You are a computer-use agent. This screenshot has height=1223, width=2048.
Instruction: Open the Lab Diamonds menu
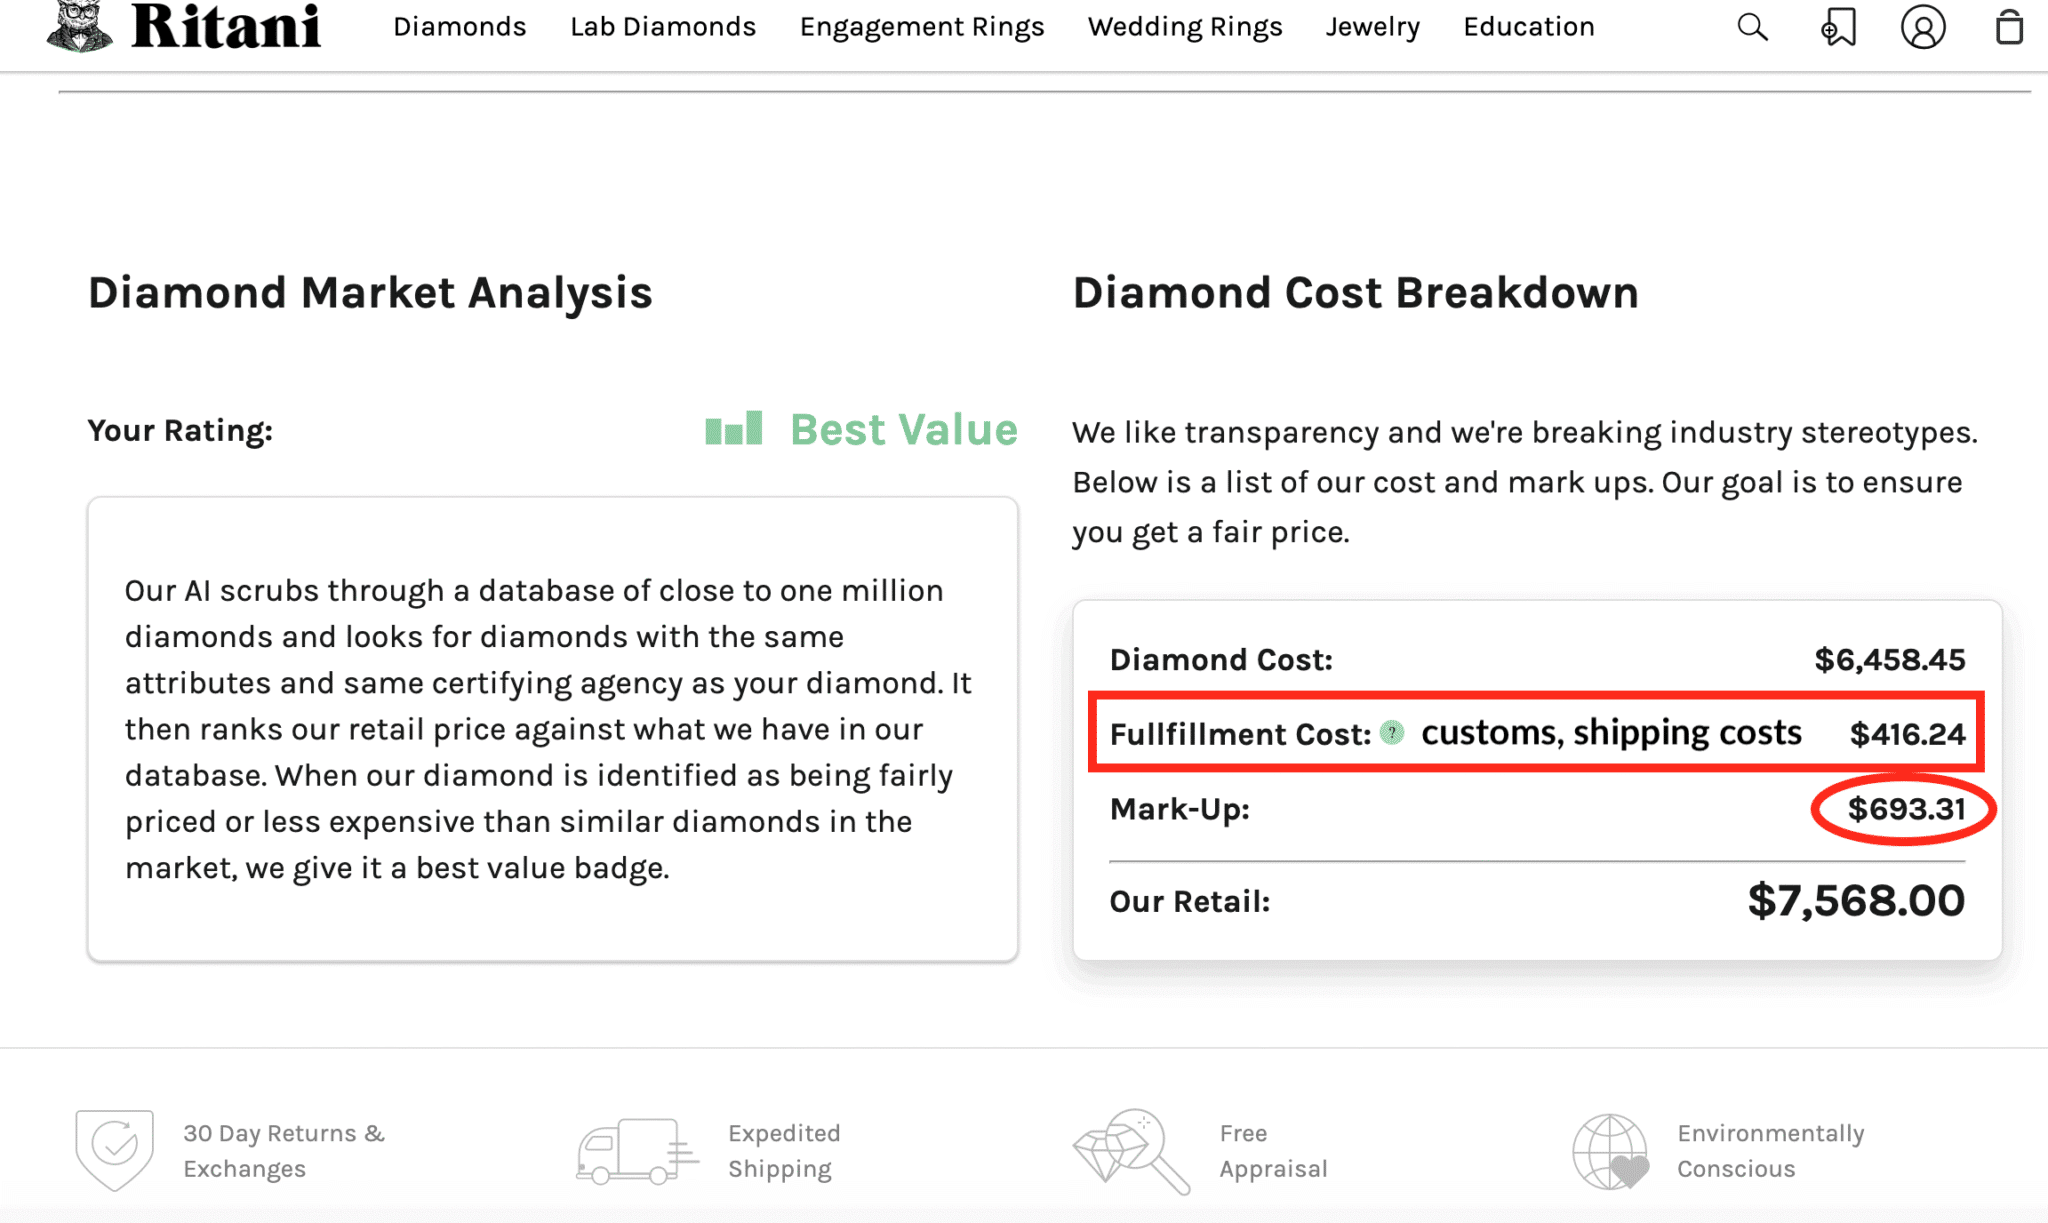click(x=663, y=27)
